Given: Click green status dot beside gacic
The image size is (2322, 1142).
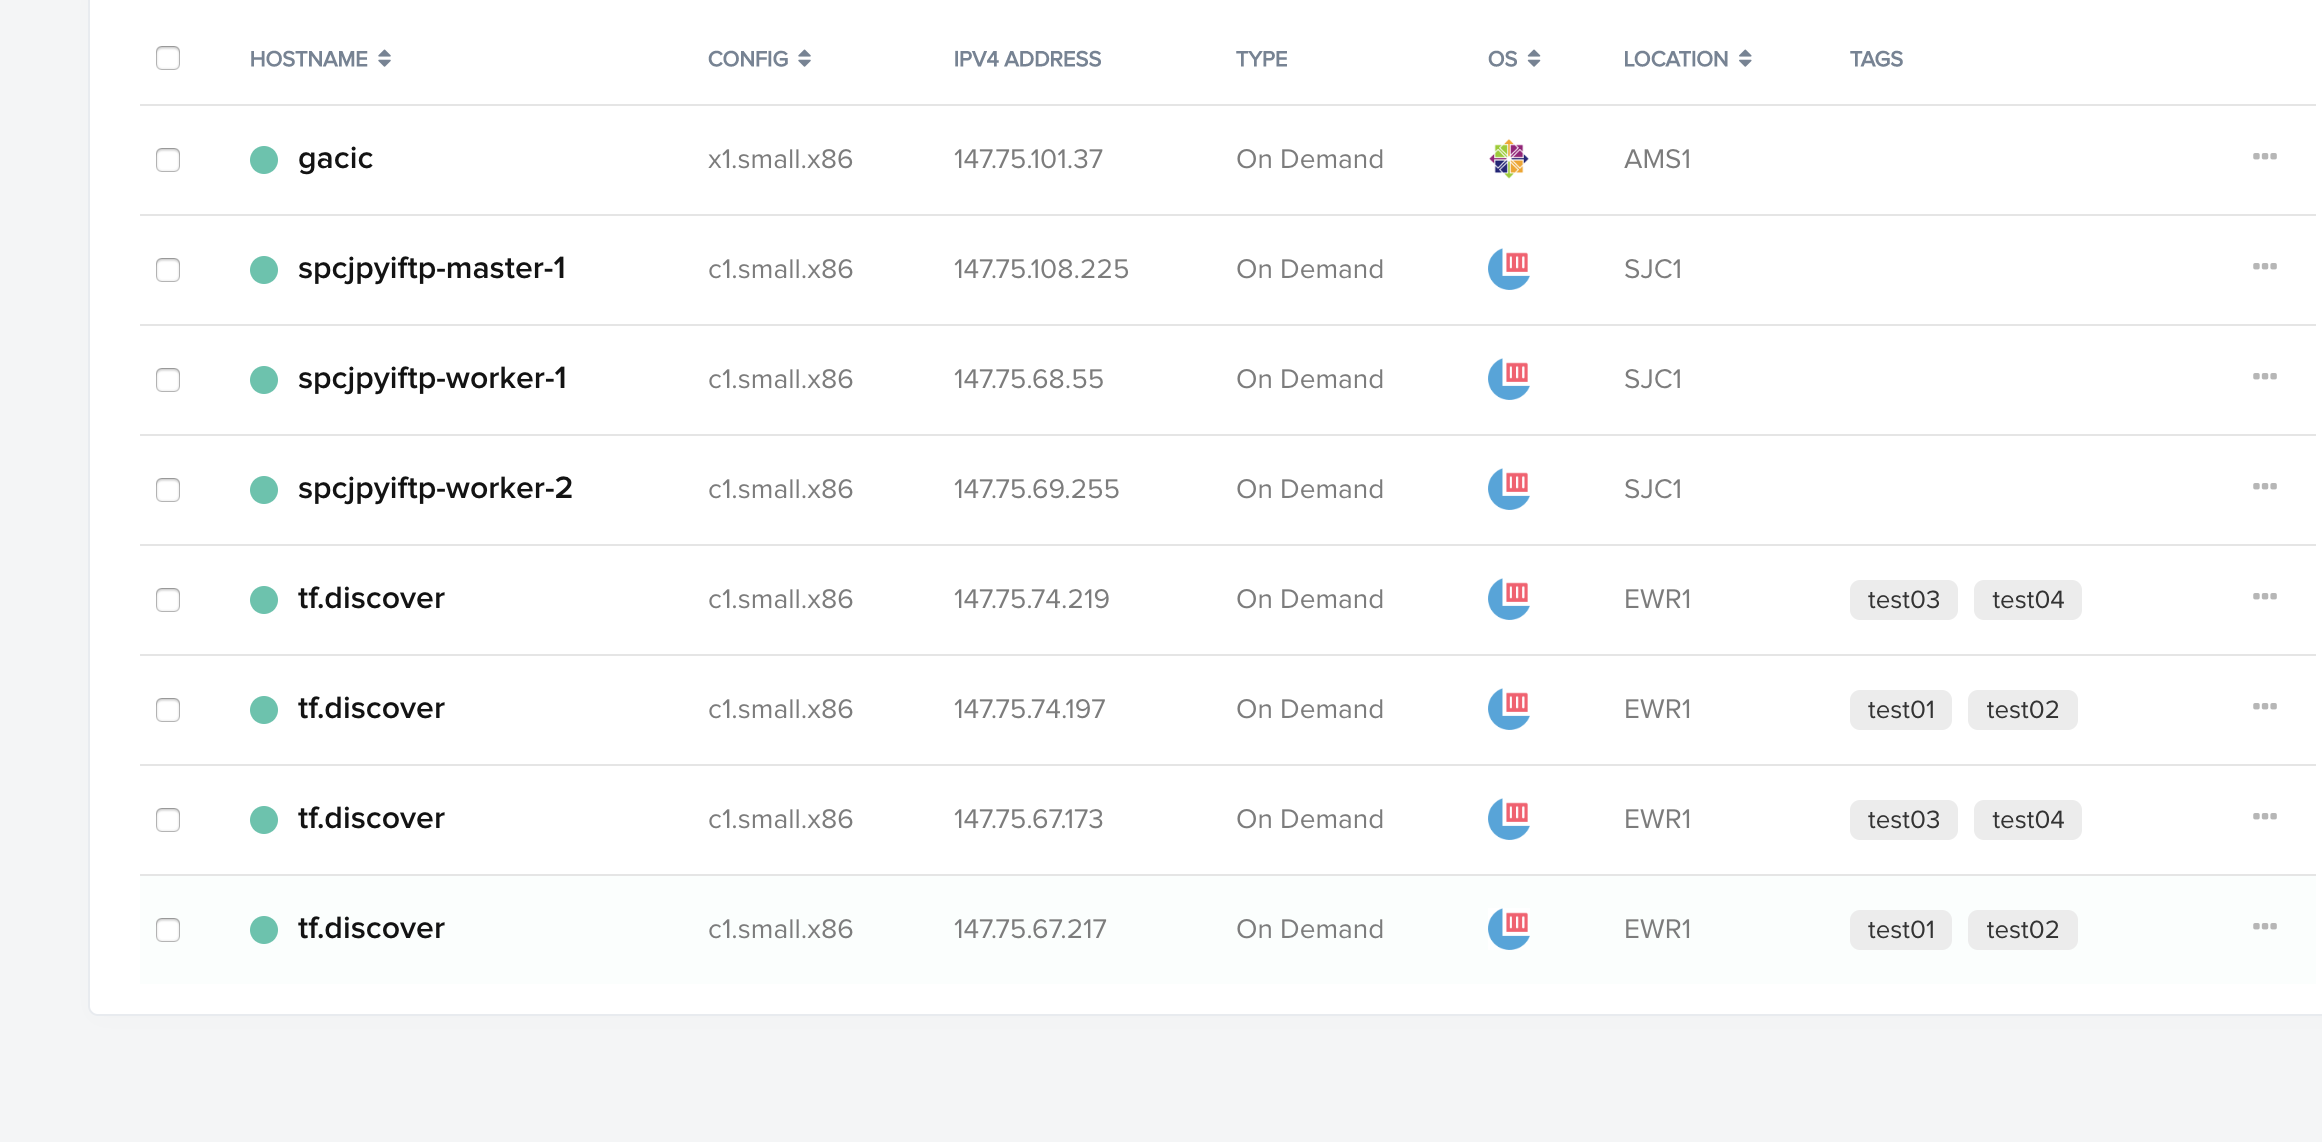Looking at the screenshot, I should coord(264,160).
